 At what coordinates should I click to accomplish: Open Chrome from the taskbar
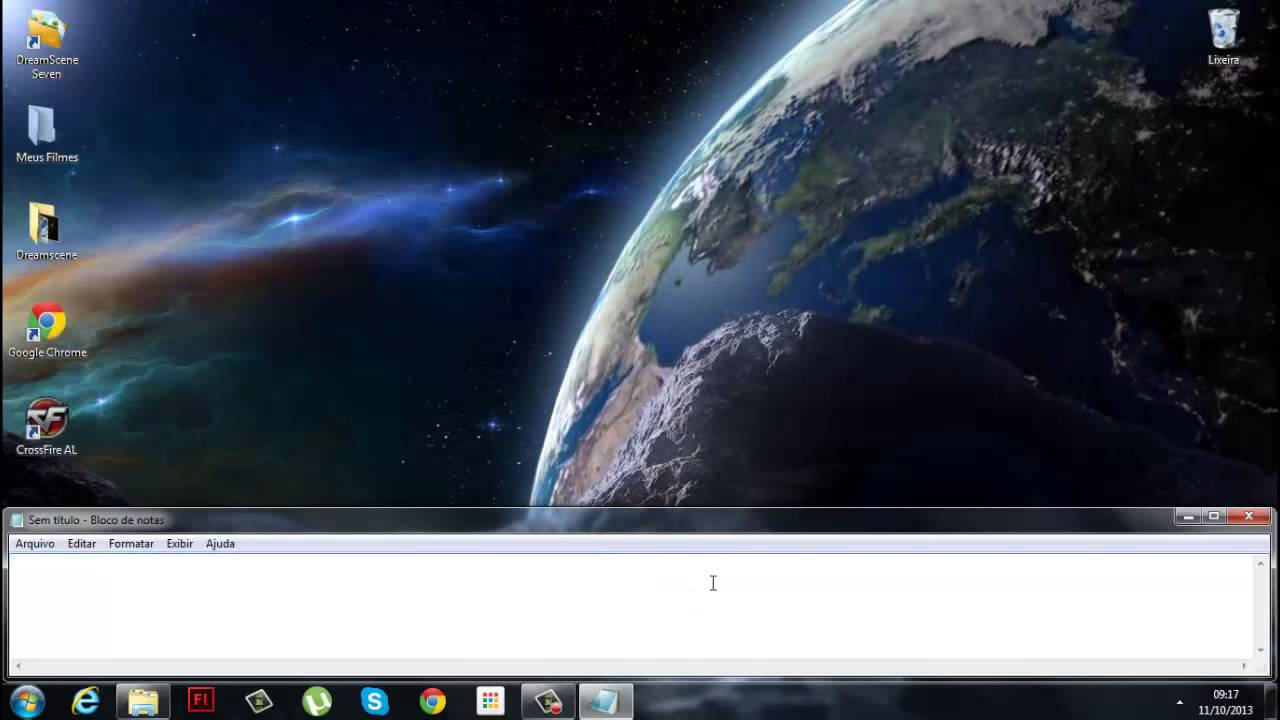pos(432,701)
